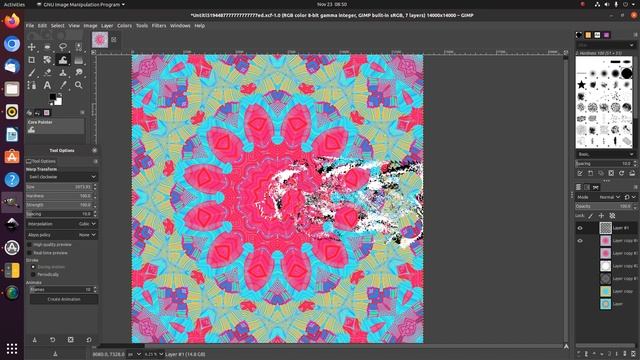The height and width of the screenshot is (360, 640).
Task: Open the Colors menu
Action: (124, 26)
